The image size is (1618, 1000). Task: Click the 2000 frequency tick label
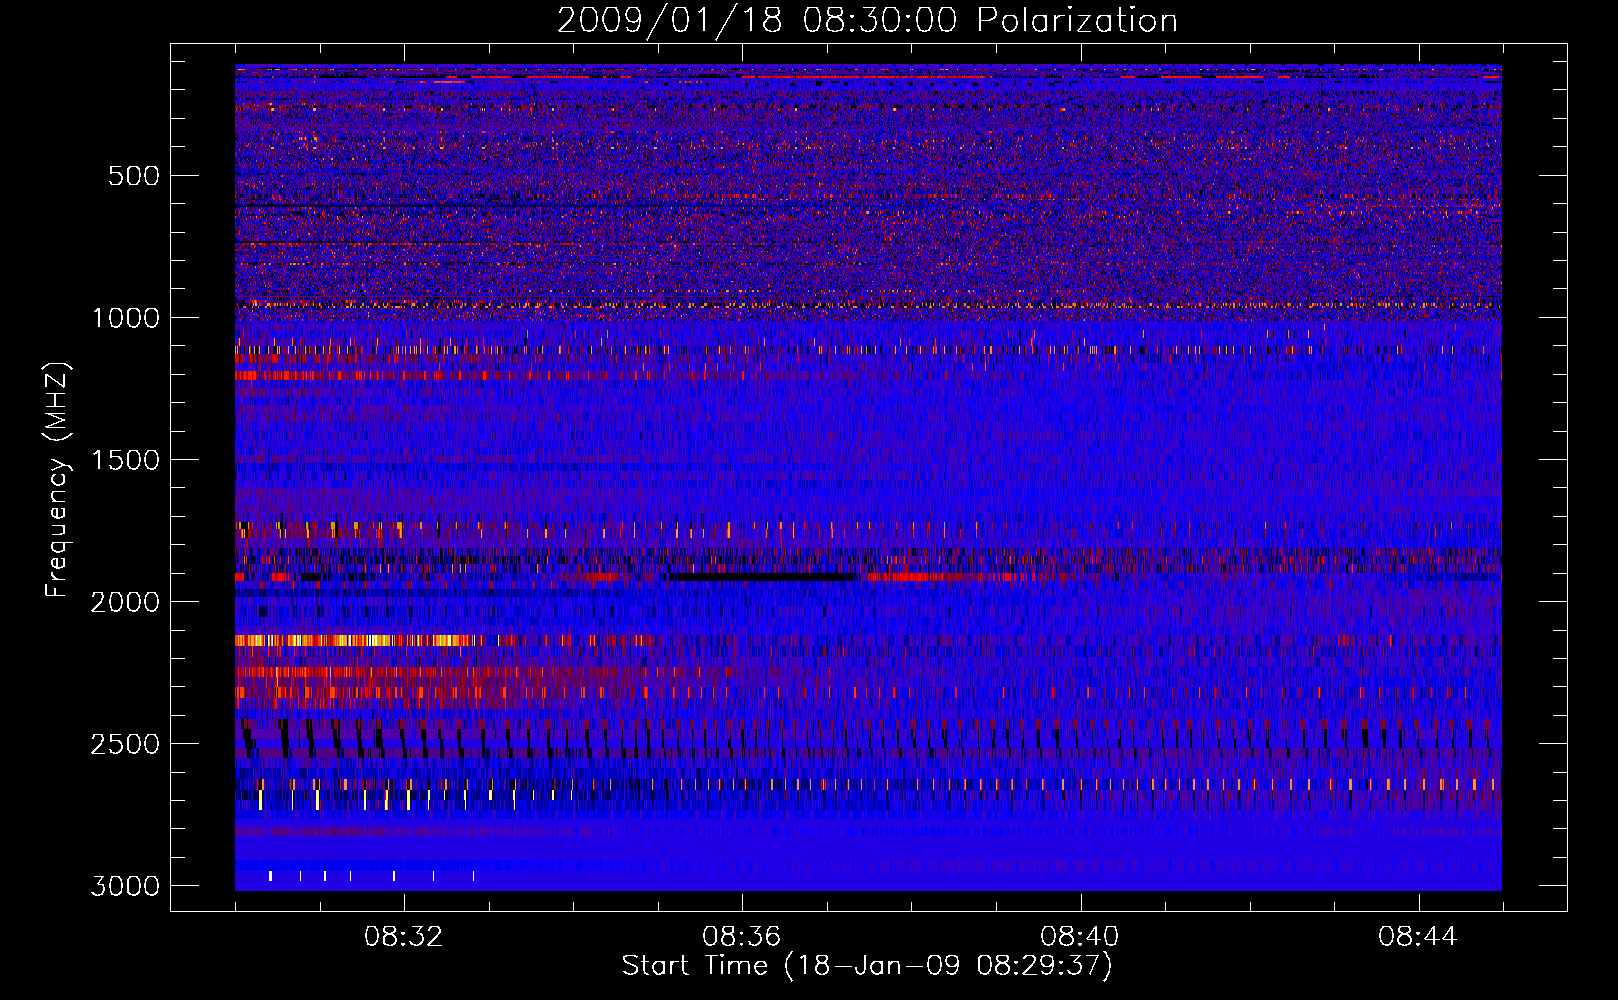(125, 602)
